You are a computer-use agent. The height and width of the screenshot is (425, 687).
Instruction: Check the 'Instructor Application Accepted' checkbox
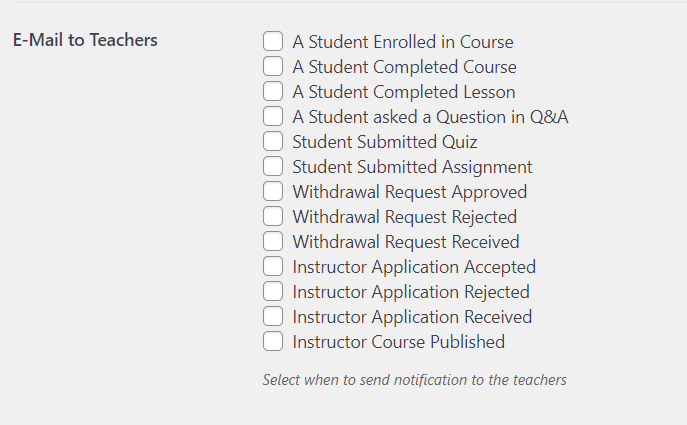(273, 267)
